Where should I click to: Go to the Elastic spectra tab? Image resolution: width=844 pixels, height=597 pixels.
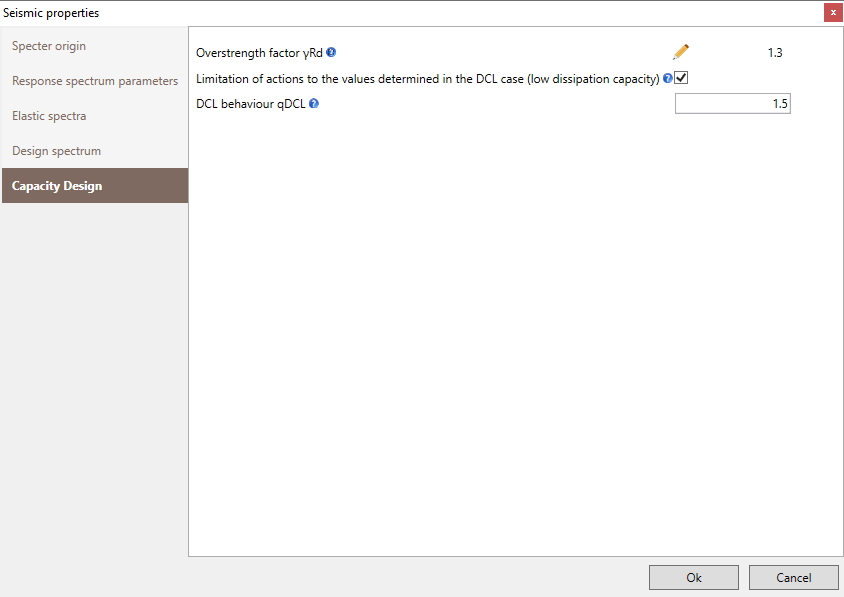point(95,116)
